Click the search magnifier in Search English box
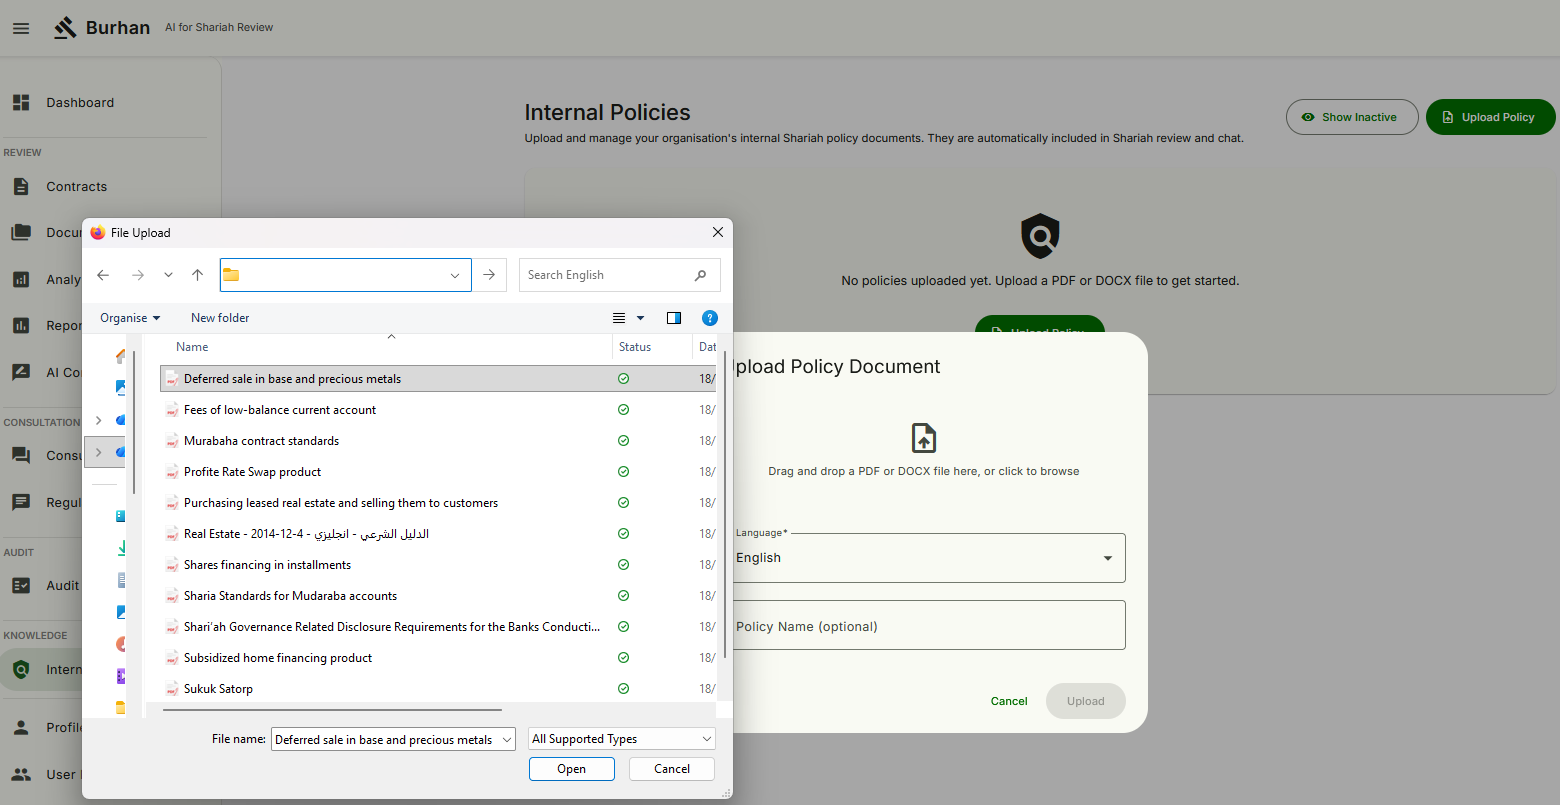Viewport: 1560px width, 805px height. point(700,275)
